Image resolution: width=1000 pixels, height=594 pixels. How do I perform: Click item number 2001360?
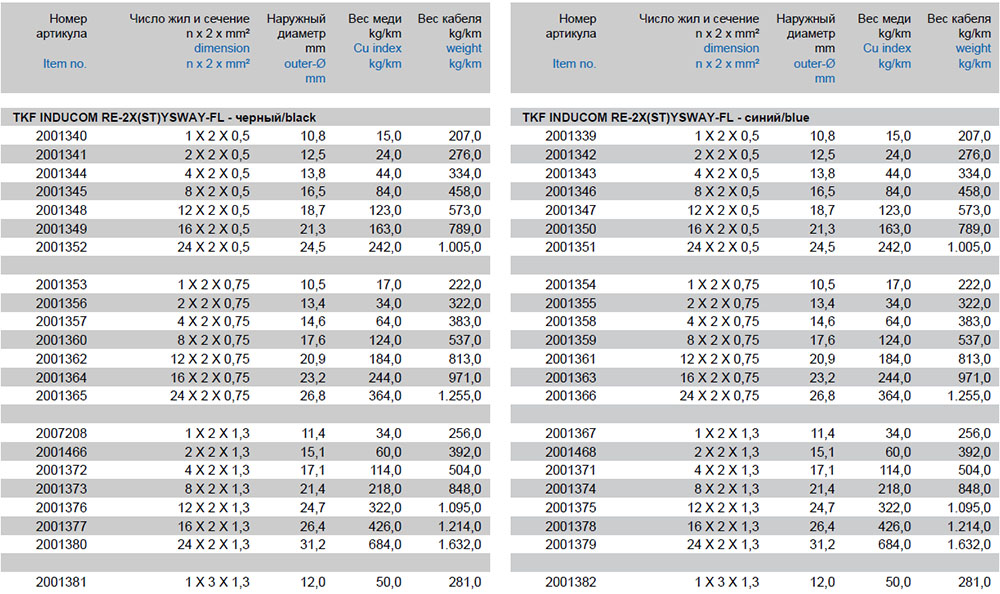[x=61, y=340]
